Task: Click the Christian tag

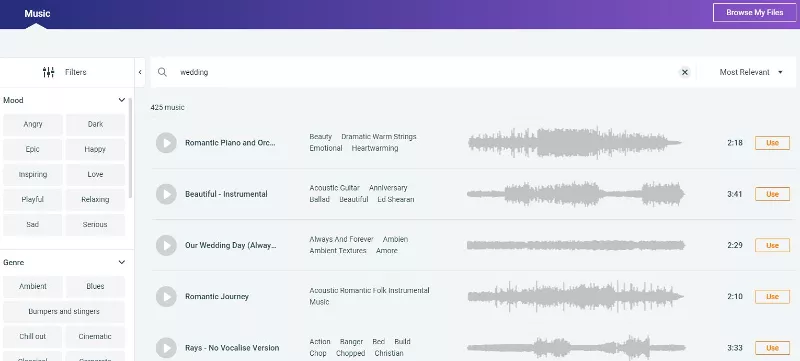Action: (x=389, y=353)
